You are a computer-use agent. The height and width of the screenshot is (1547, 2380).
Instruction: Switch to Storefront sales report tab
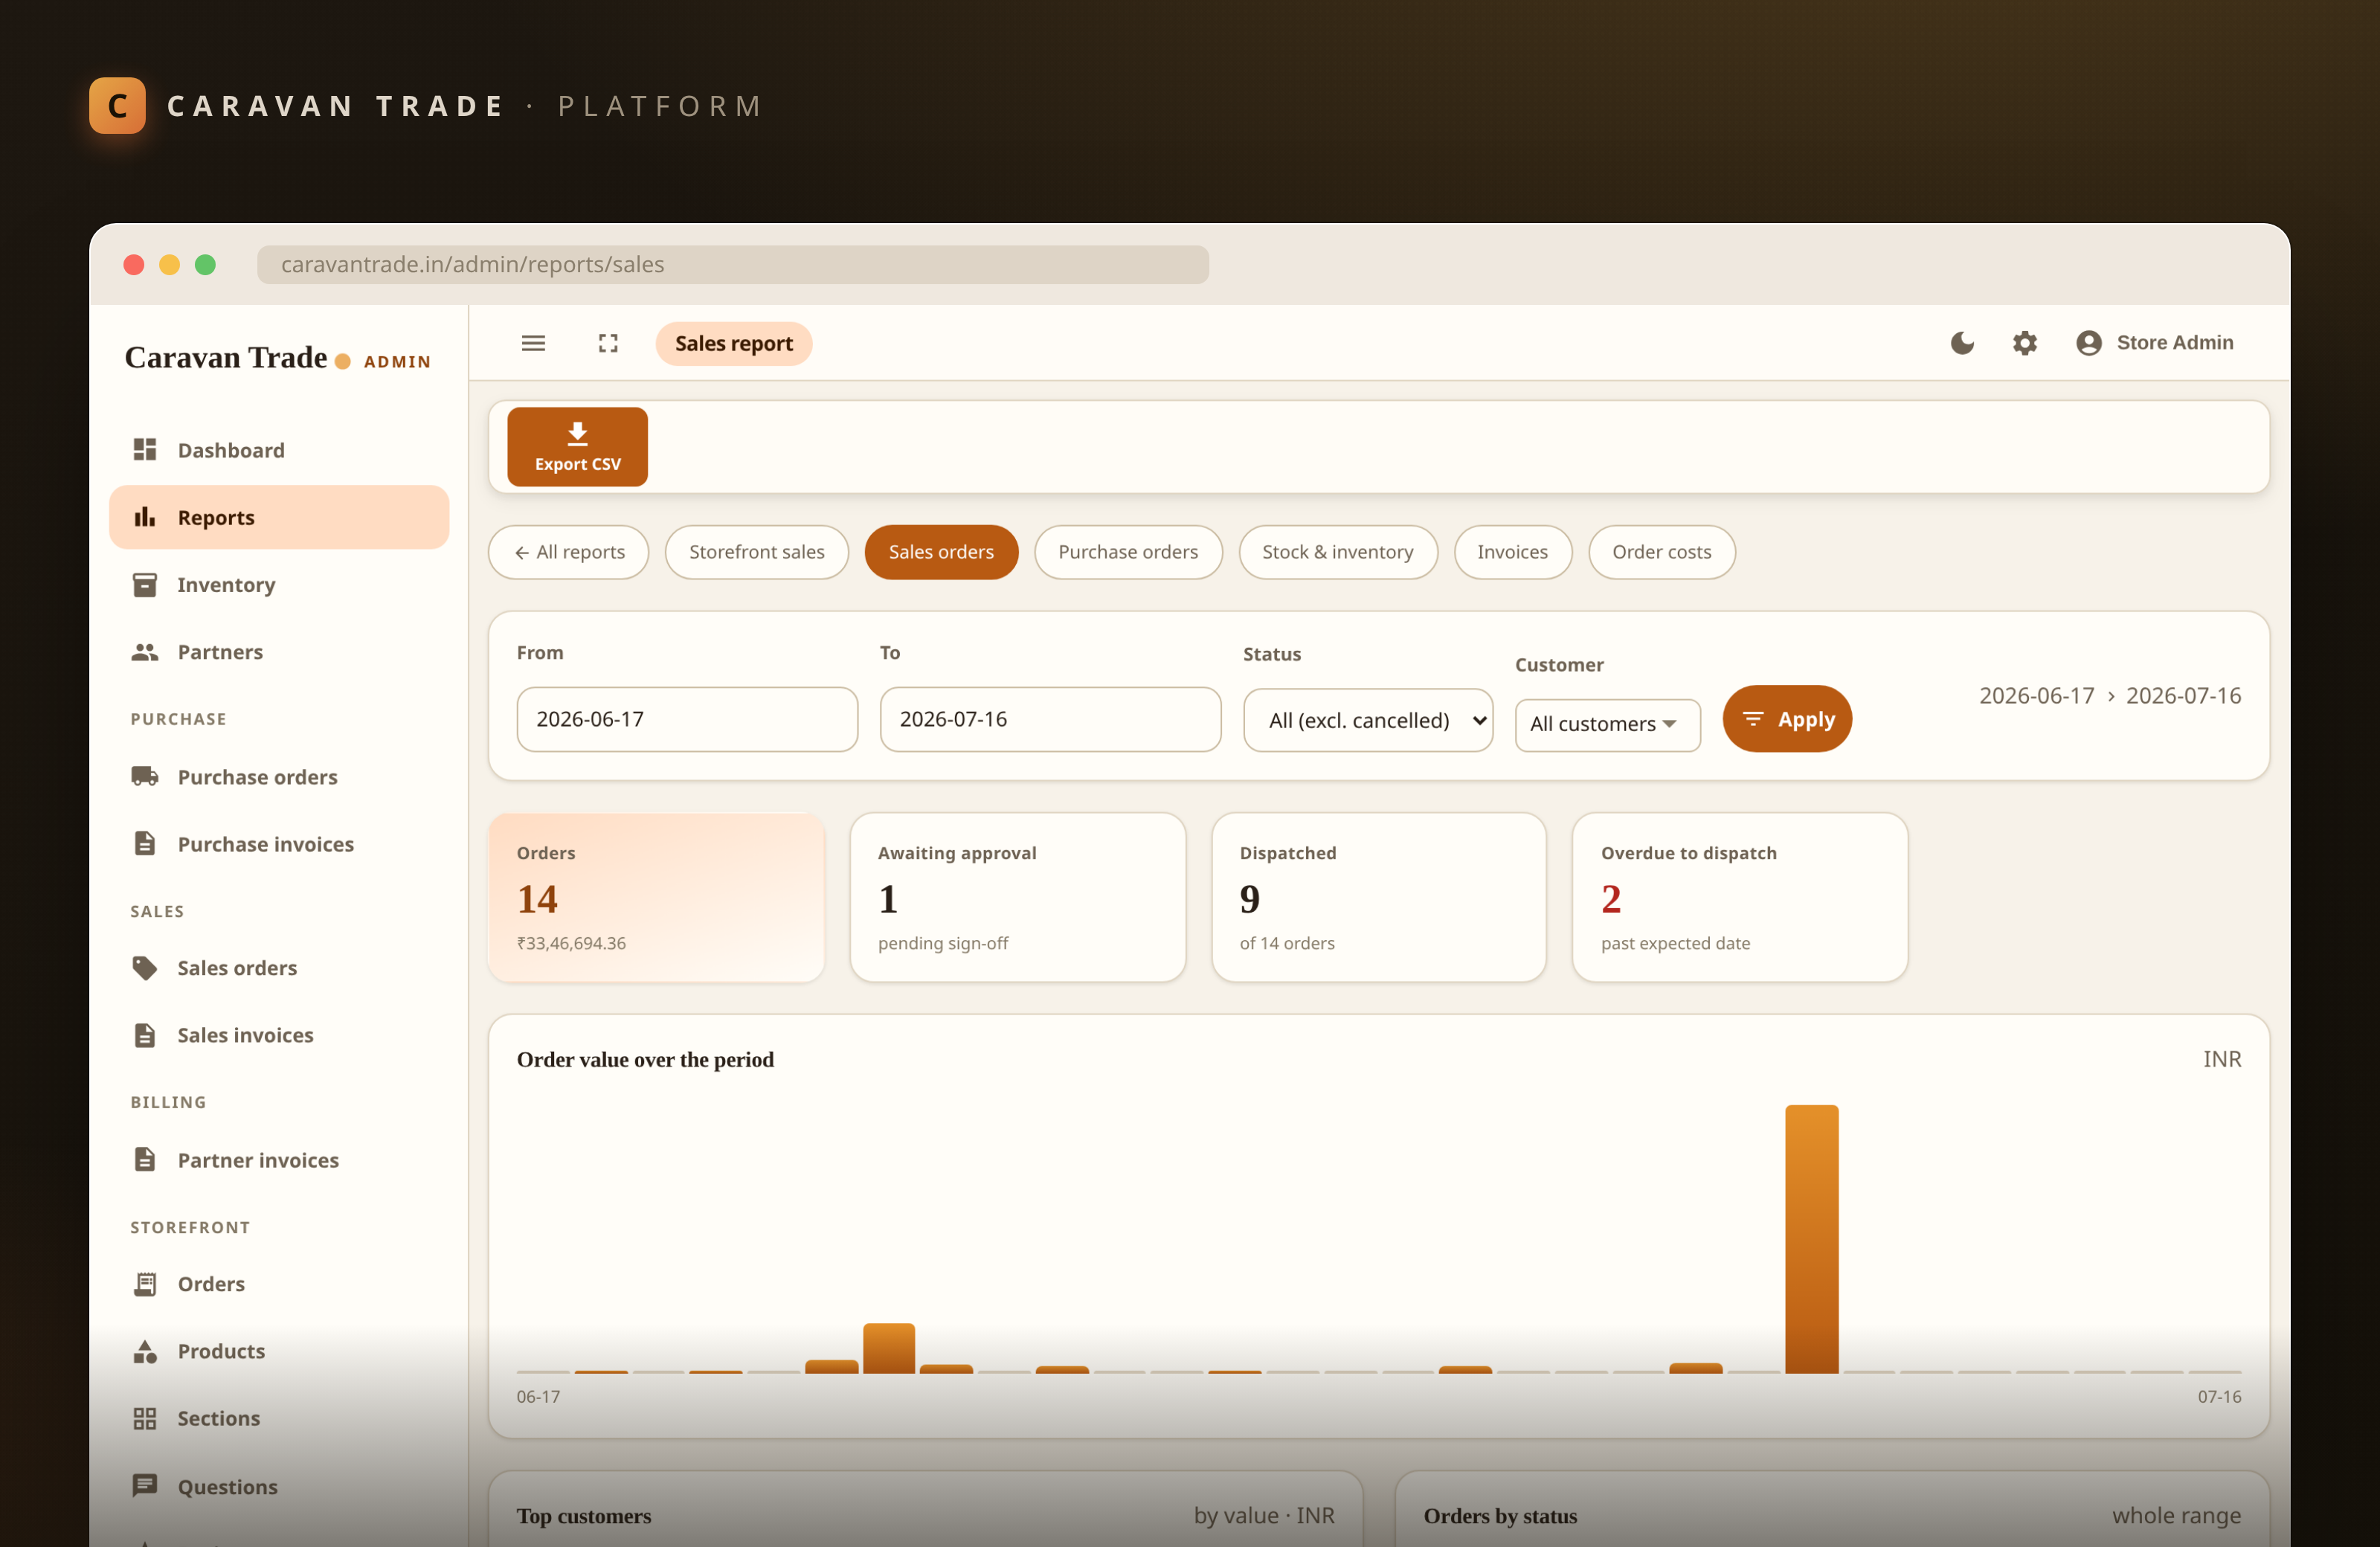756,552
